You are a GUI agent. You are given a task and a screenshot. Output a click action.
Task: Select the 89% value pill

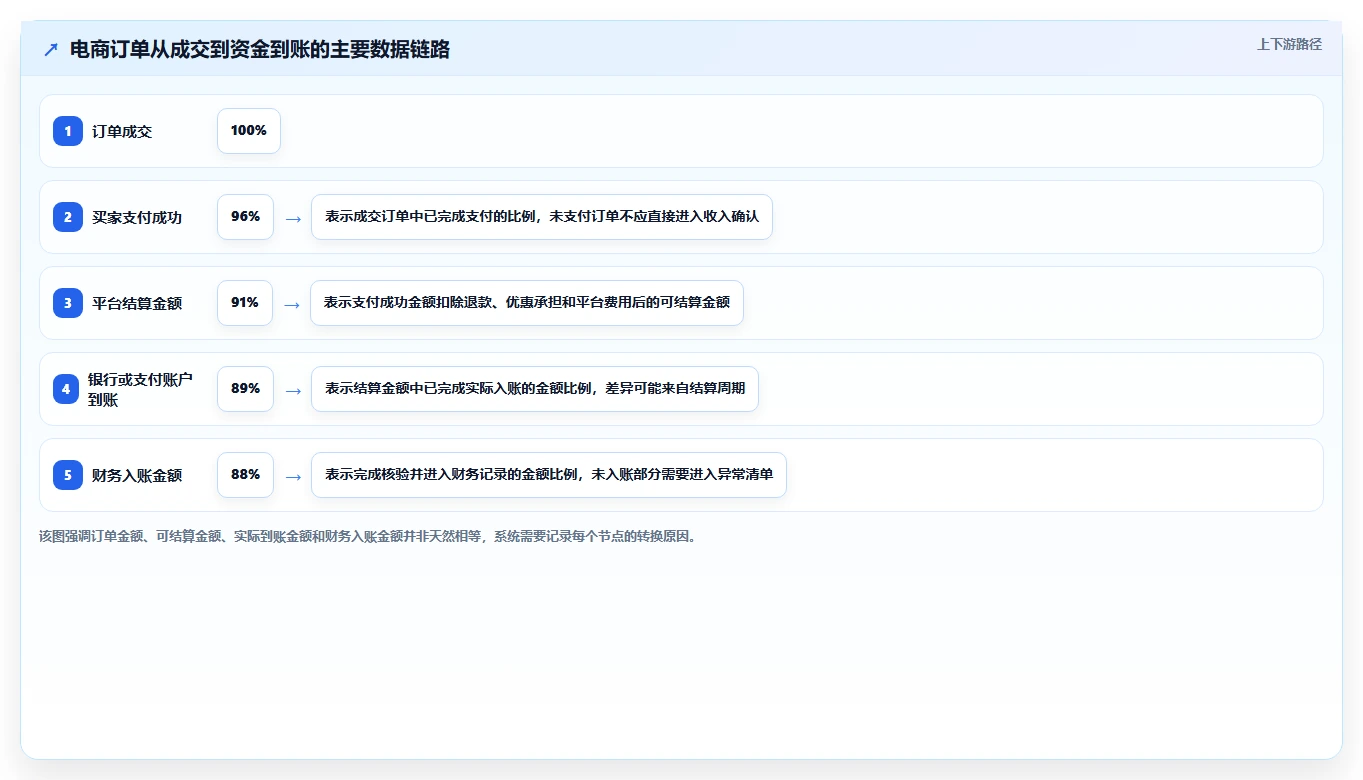tap(245, 389)
